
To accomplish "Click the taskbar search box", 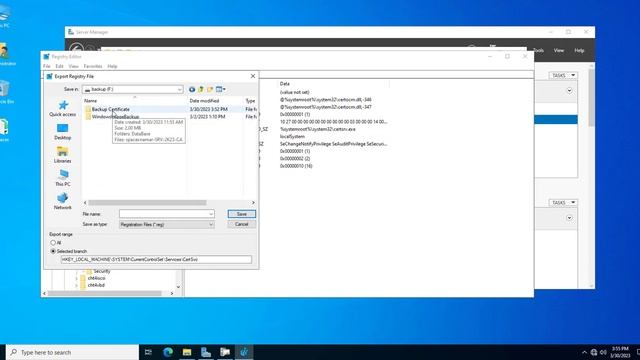I will 73,352.
